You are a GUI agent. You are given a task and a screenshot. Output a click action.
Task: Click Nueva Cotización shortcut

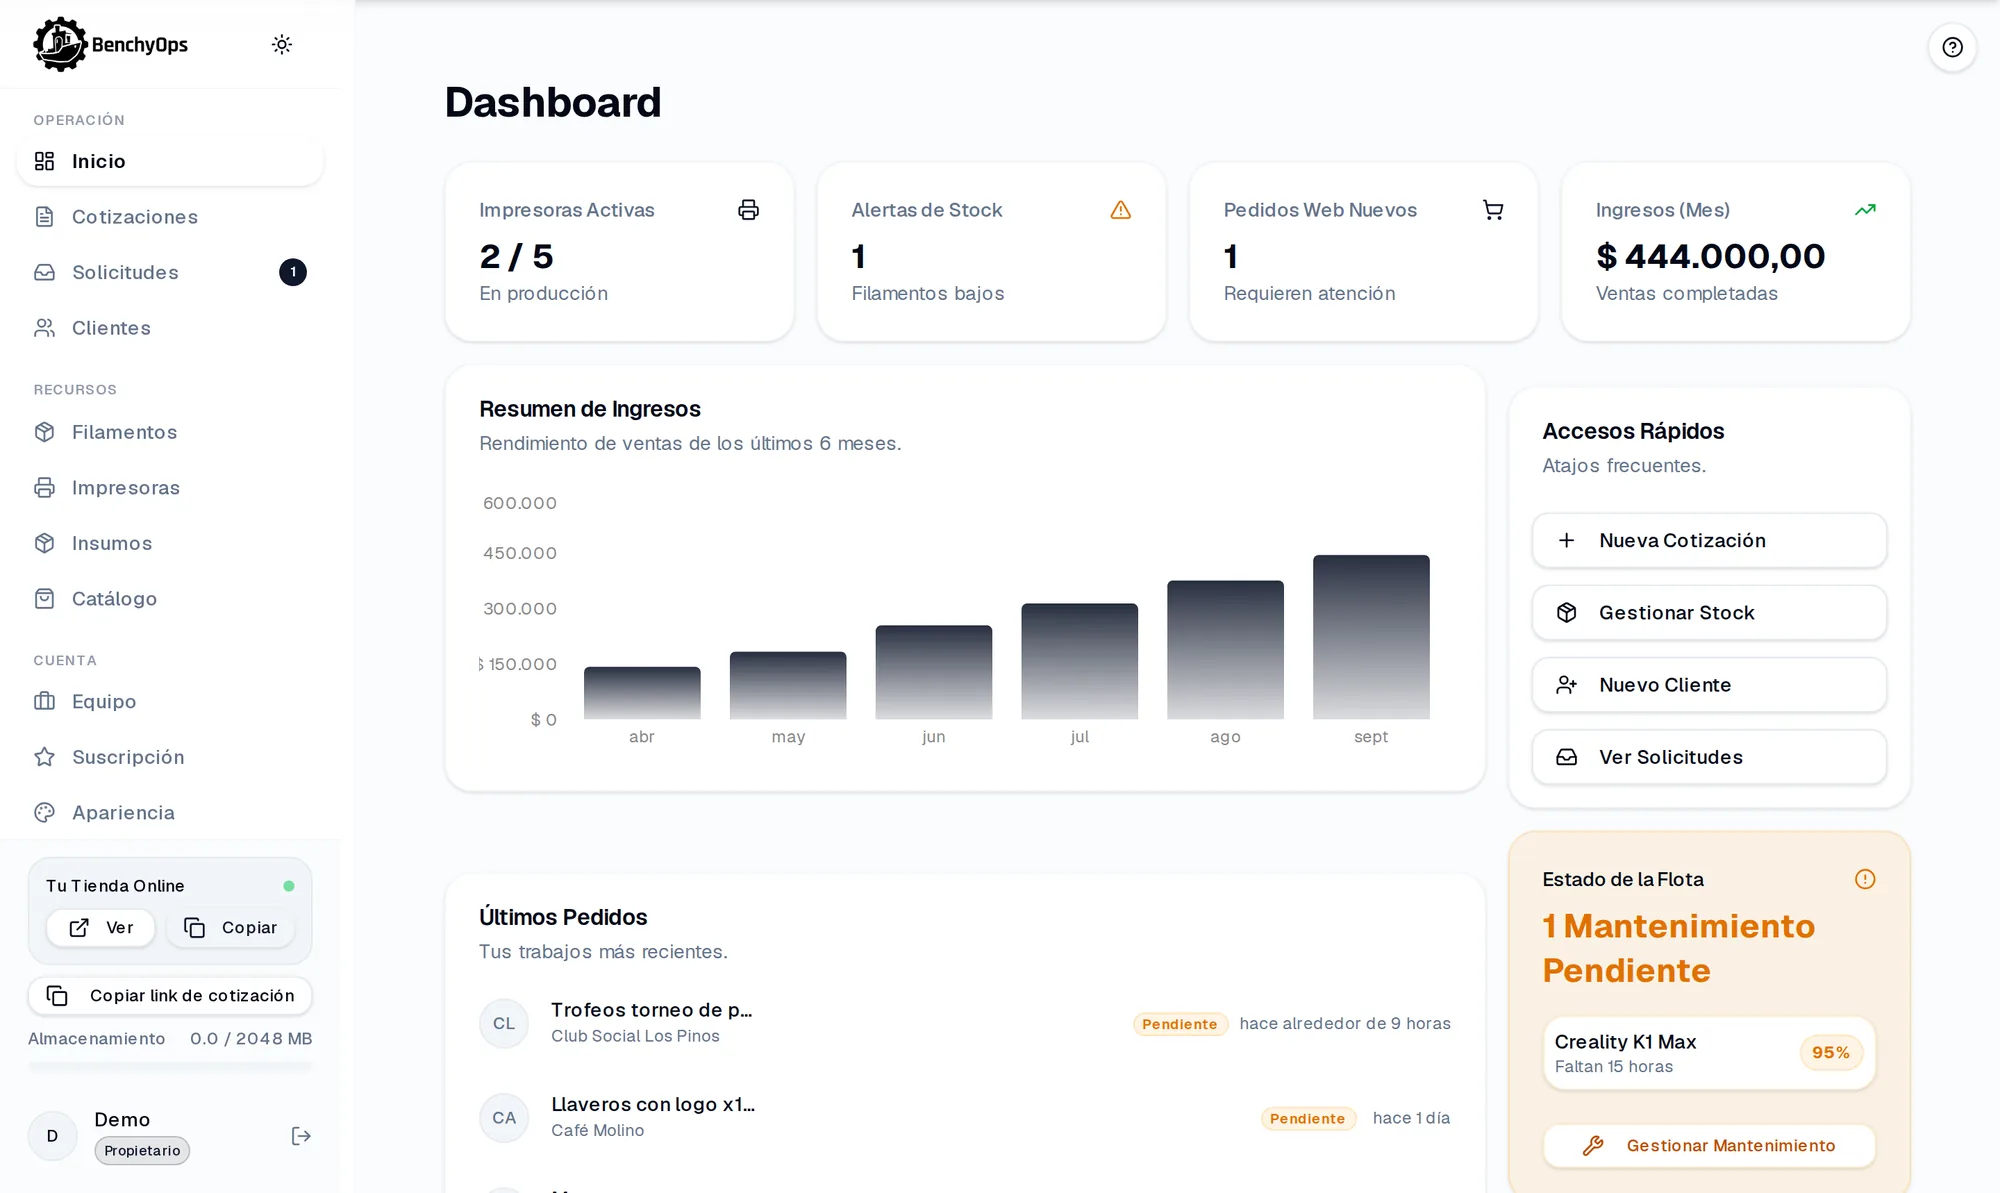point(1709,541)
